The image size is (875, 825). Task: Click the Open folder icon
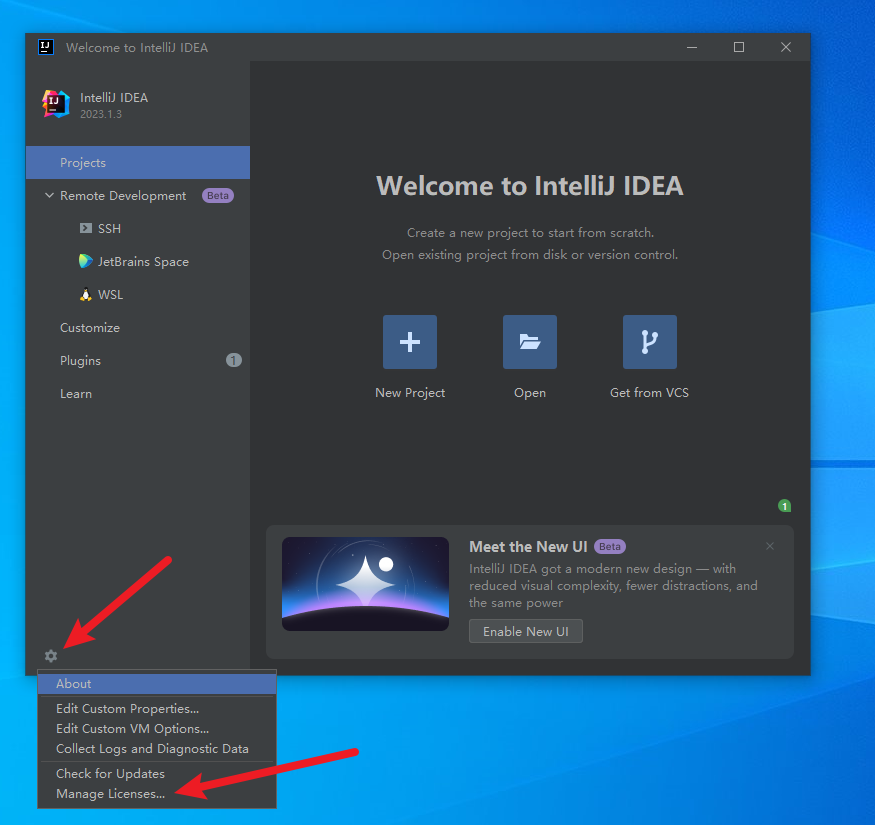click(x=530, y=342)
